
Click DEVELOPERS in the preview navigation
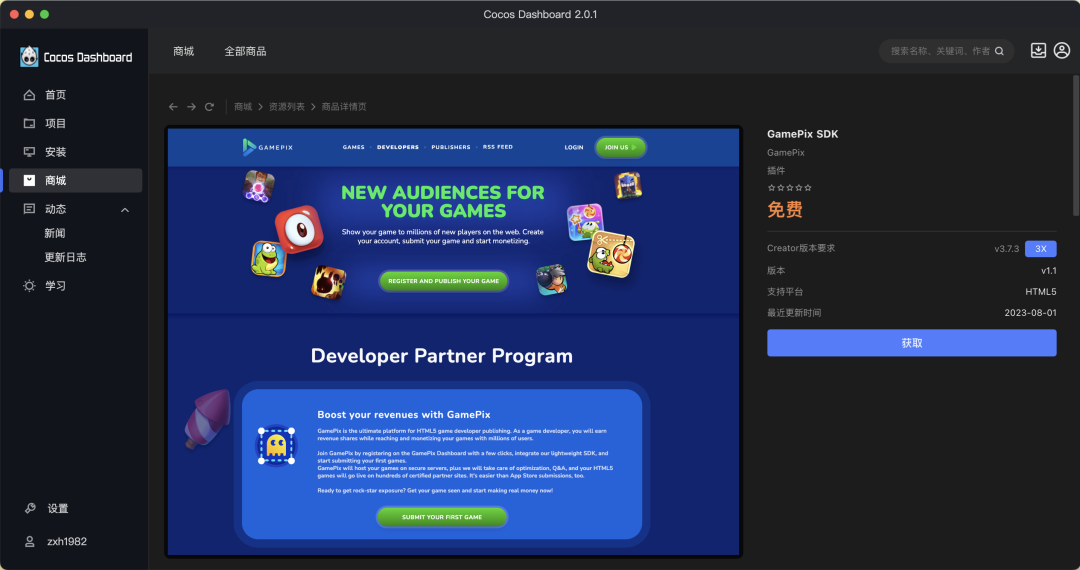tap(397, 147)
